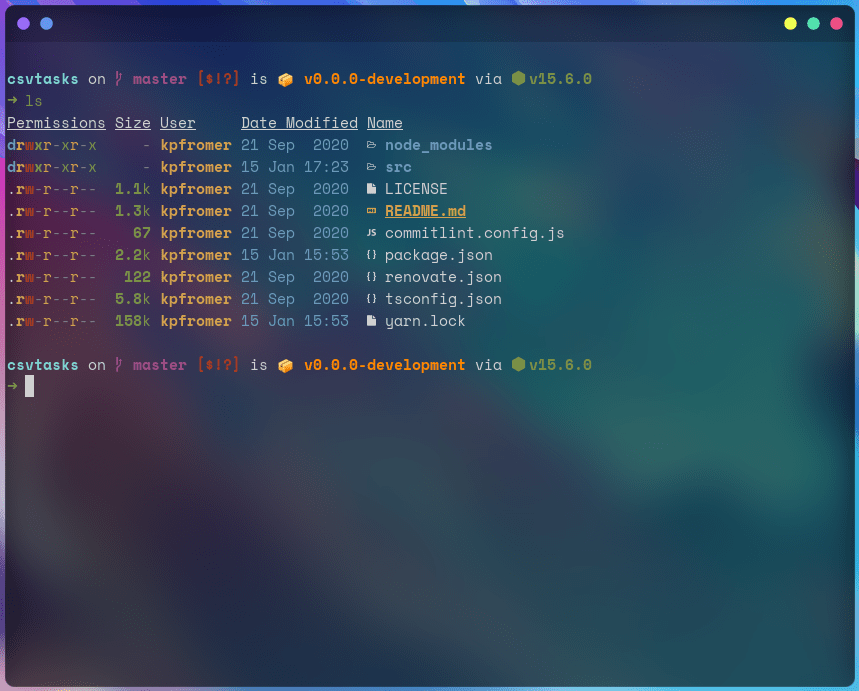Click the terminal cursor at the prompt

point(30,386)
